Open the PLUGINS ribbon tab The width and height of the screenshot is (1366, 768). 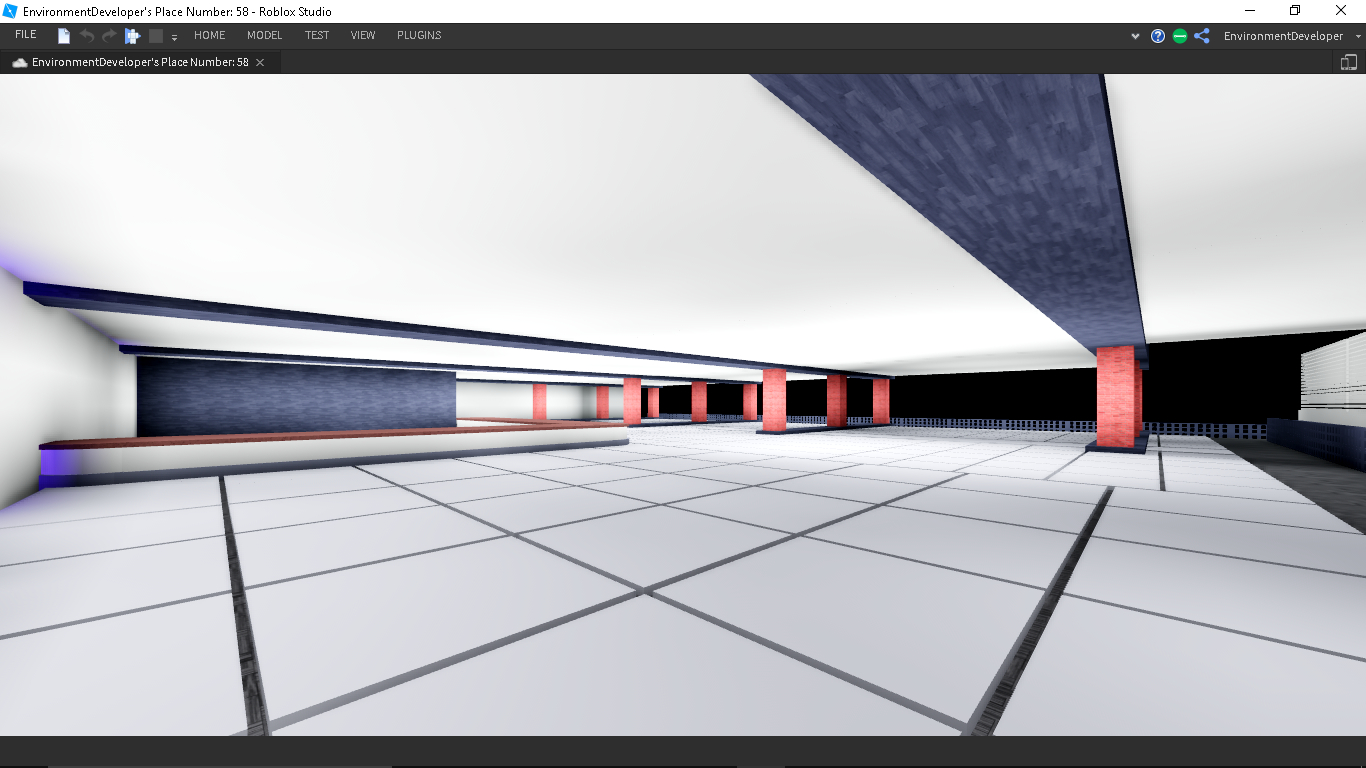[419, 35]
